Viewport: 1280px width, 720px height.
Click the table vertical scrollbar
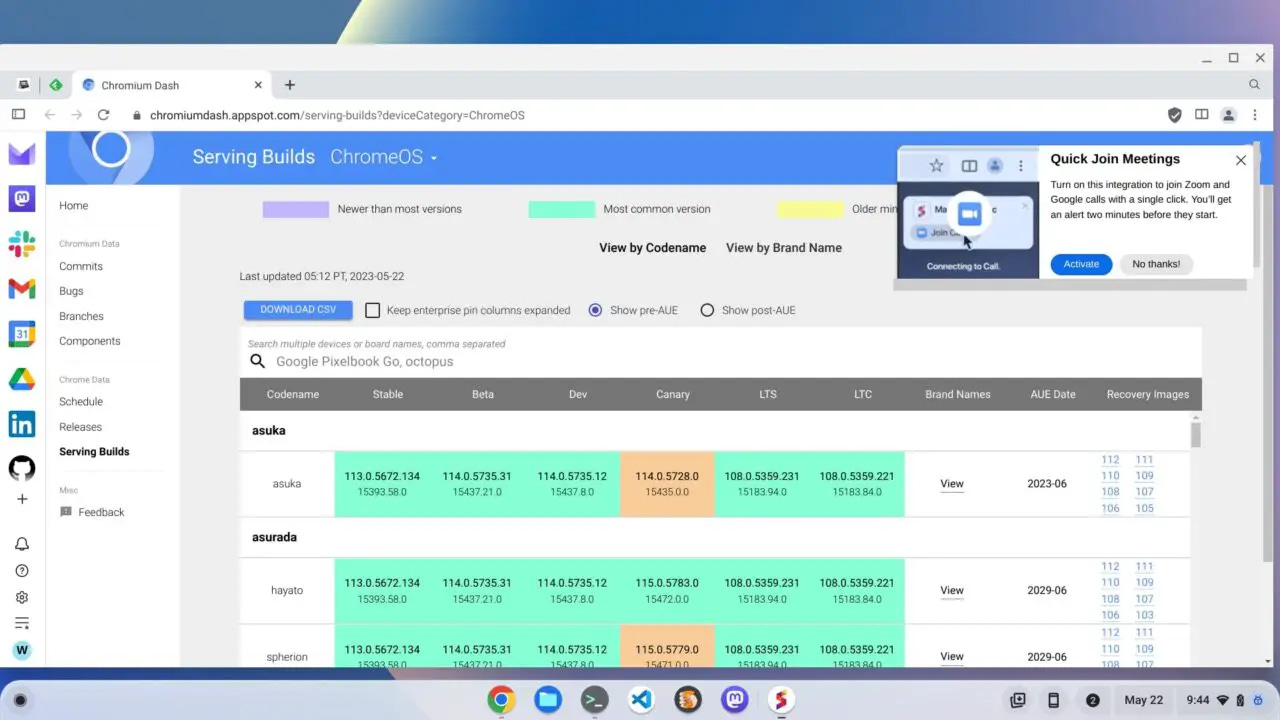pyautogui.click(x=1195, y=435)
